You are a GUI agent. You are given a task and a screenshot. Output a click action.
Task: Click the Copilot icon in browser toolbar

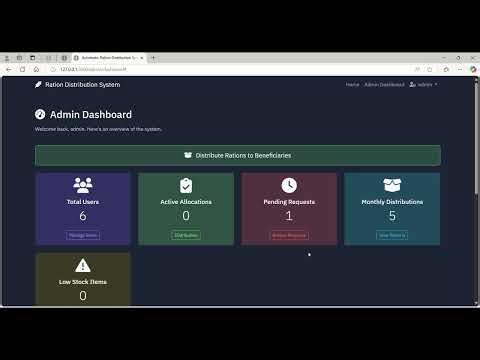[473, 69]
